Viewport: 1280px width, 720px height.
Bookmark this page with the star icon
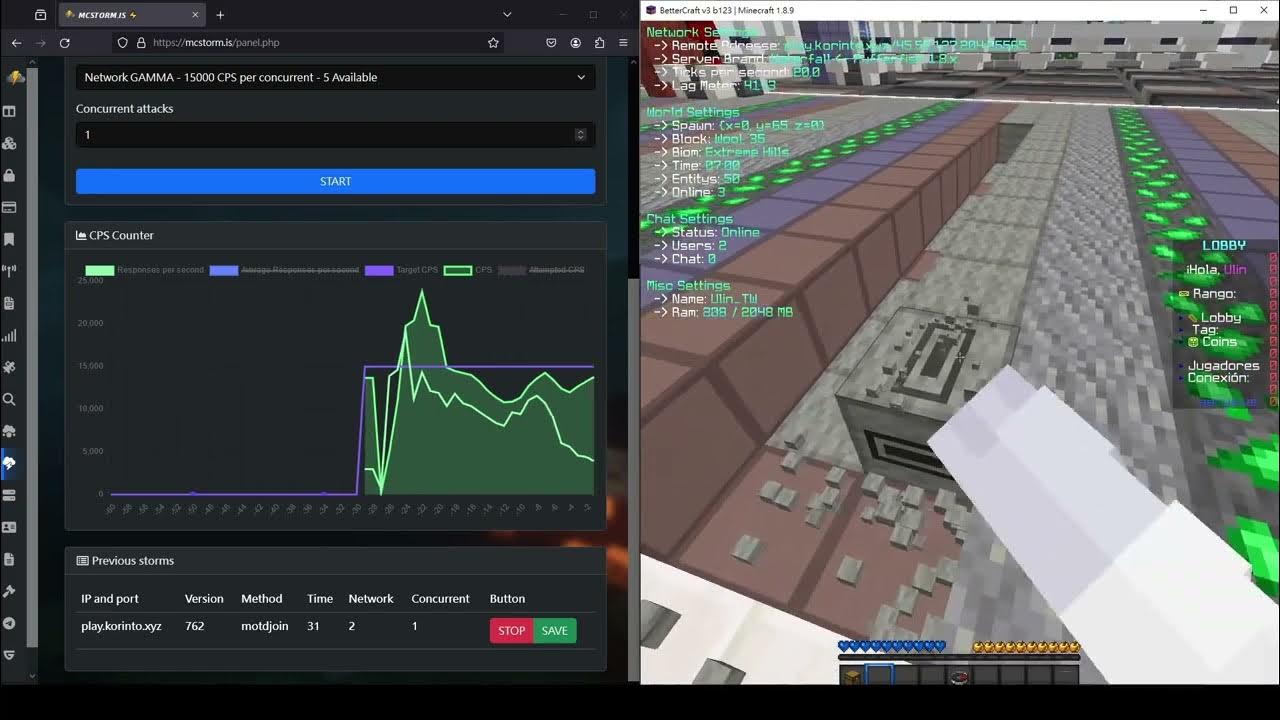(493, 43)
